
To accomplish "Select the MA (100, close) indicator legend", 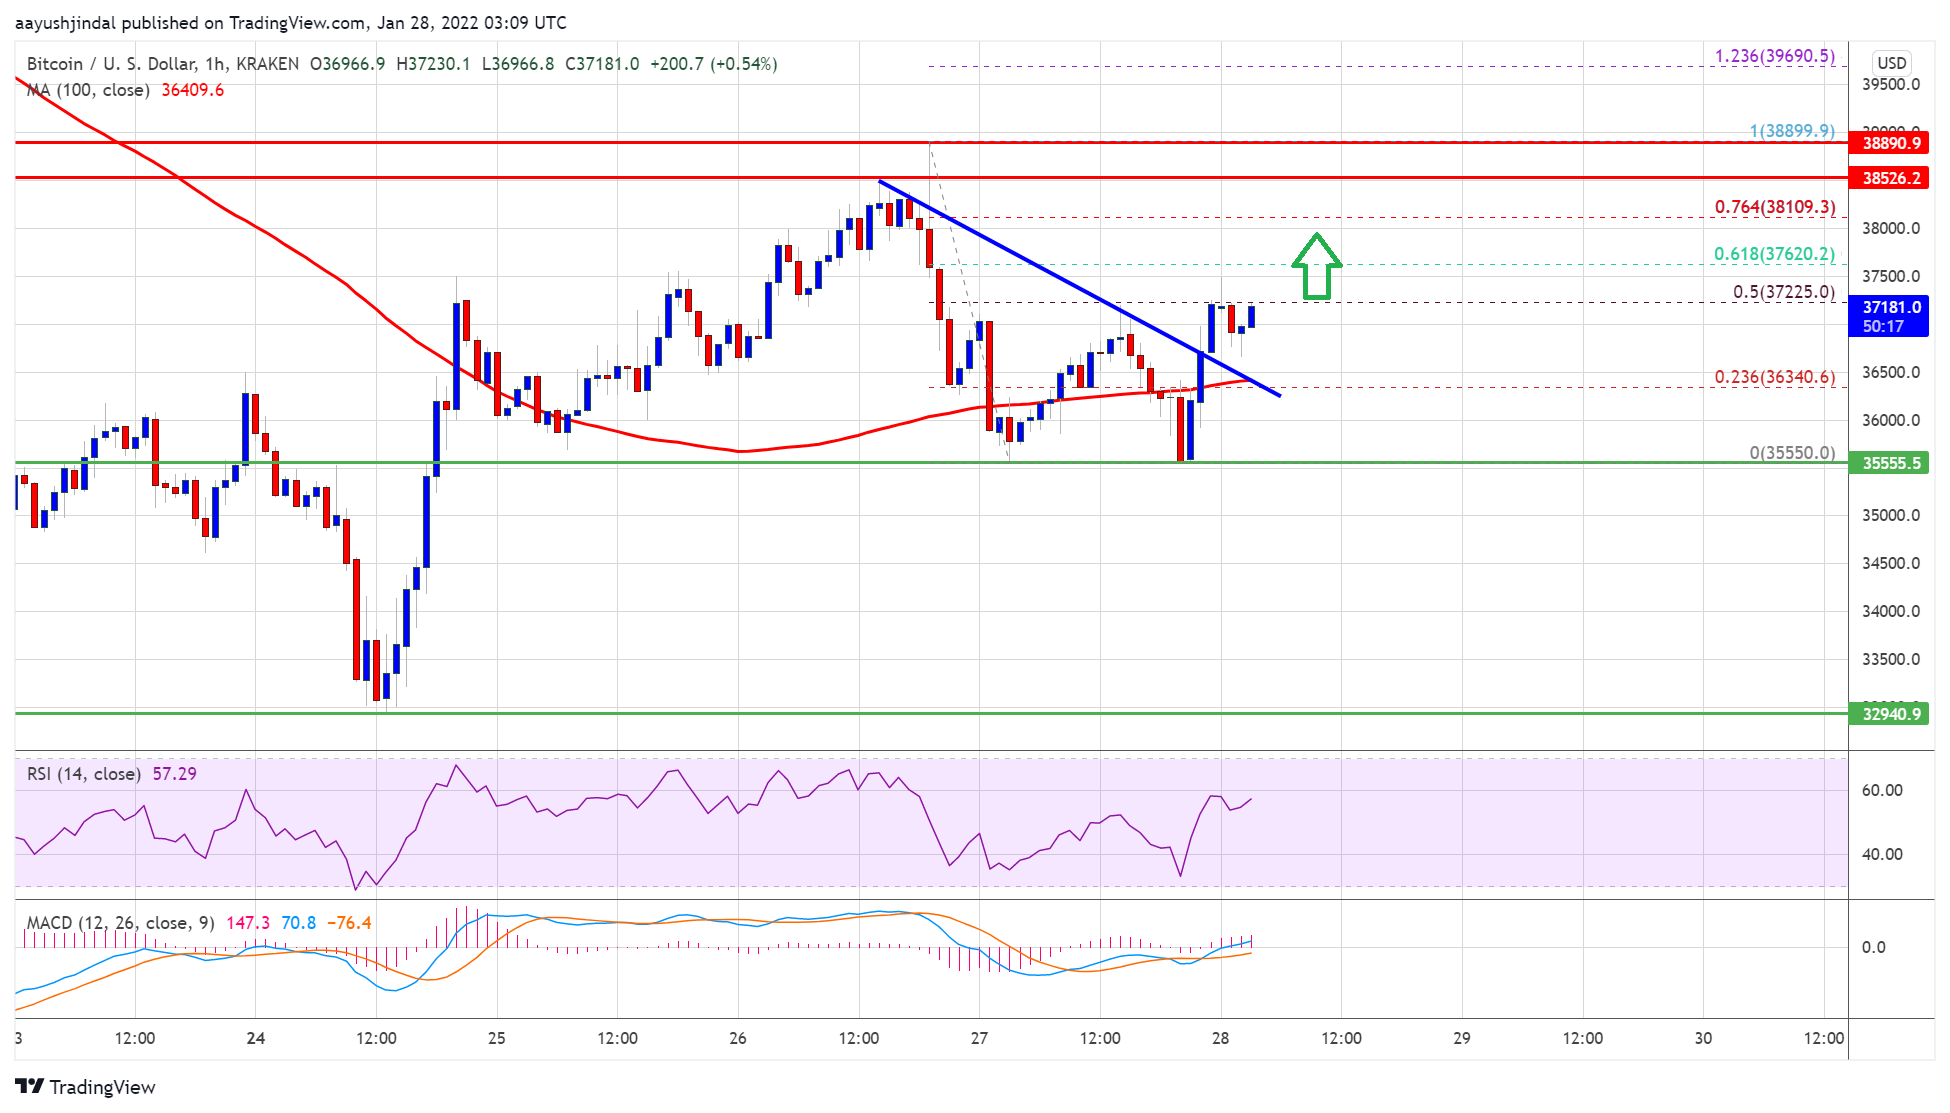I will click(x=88, y=90).
